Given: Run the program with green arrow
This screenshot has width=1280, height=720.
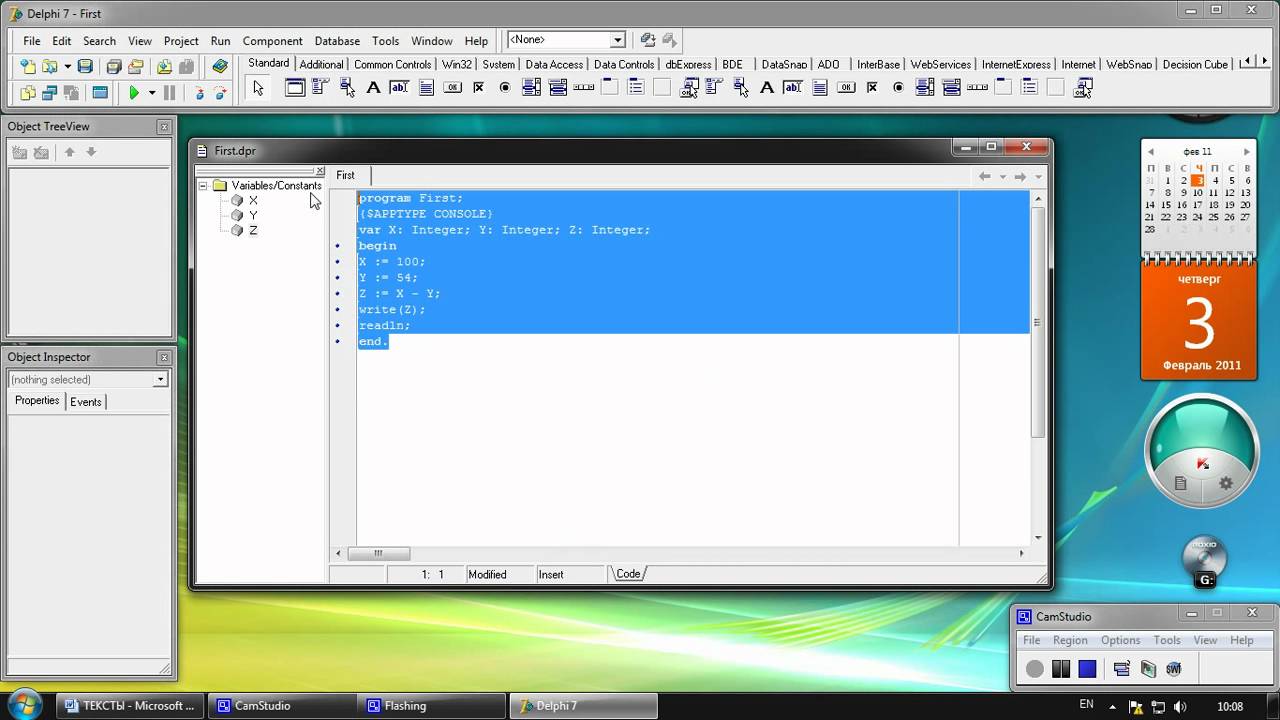Looking at the screenshot, I should click(134, 93).
